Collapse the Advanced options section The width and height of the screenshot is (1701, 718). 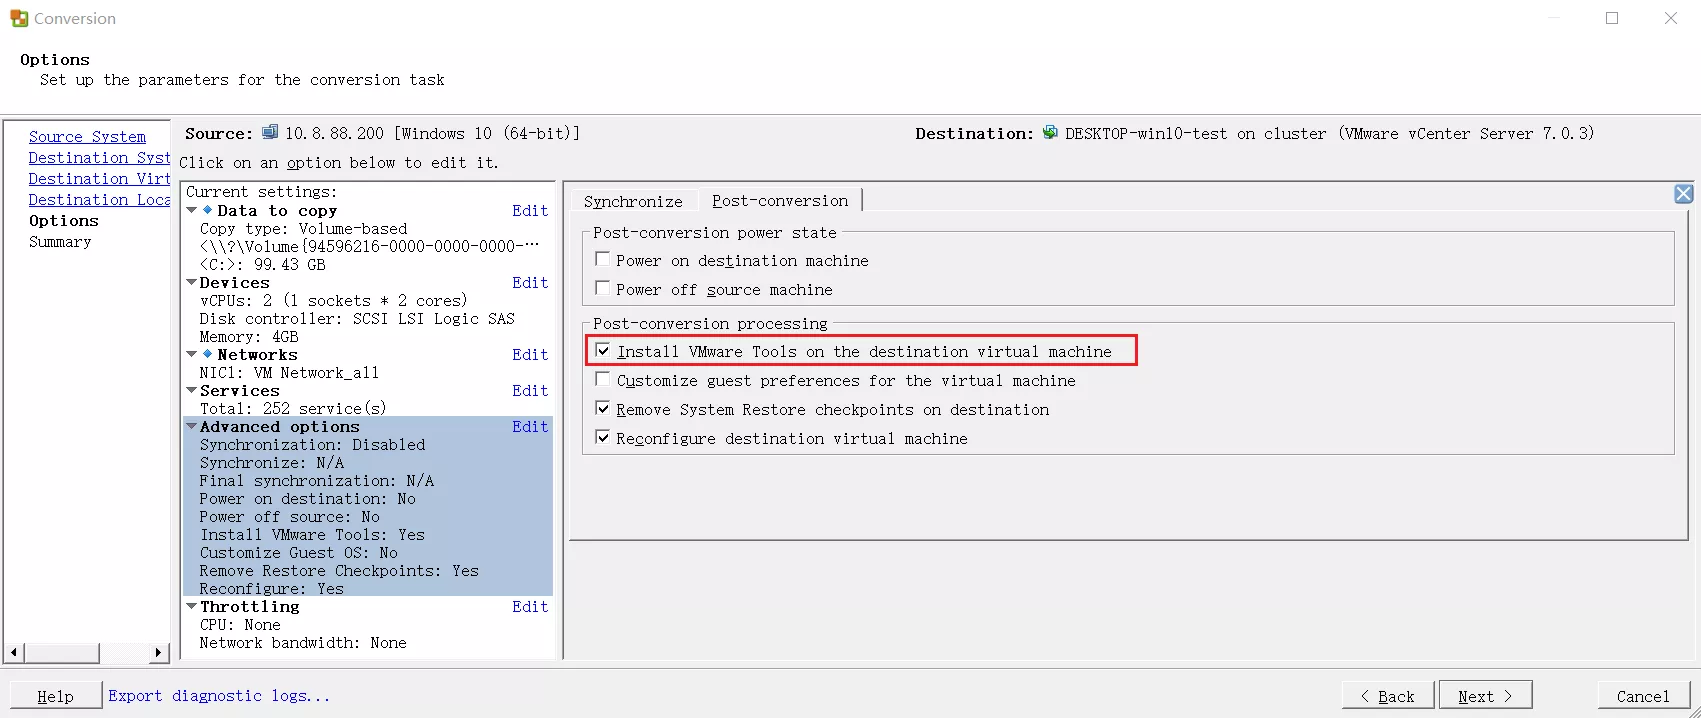click(192, 426)
